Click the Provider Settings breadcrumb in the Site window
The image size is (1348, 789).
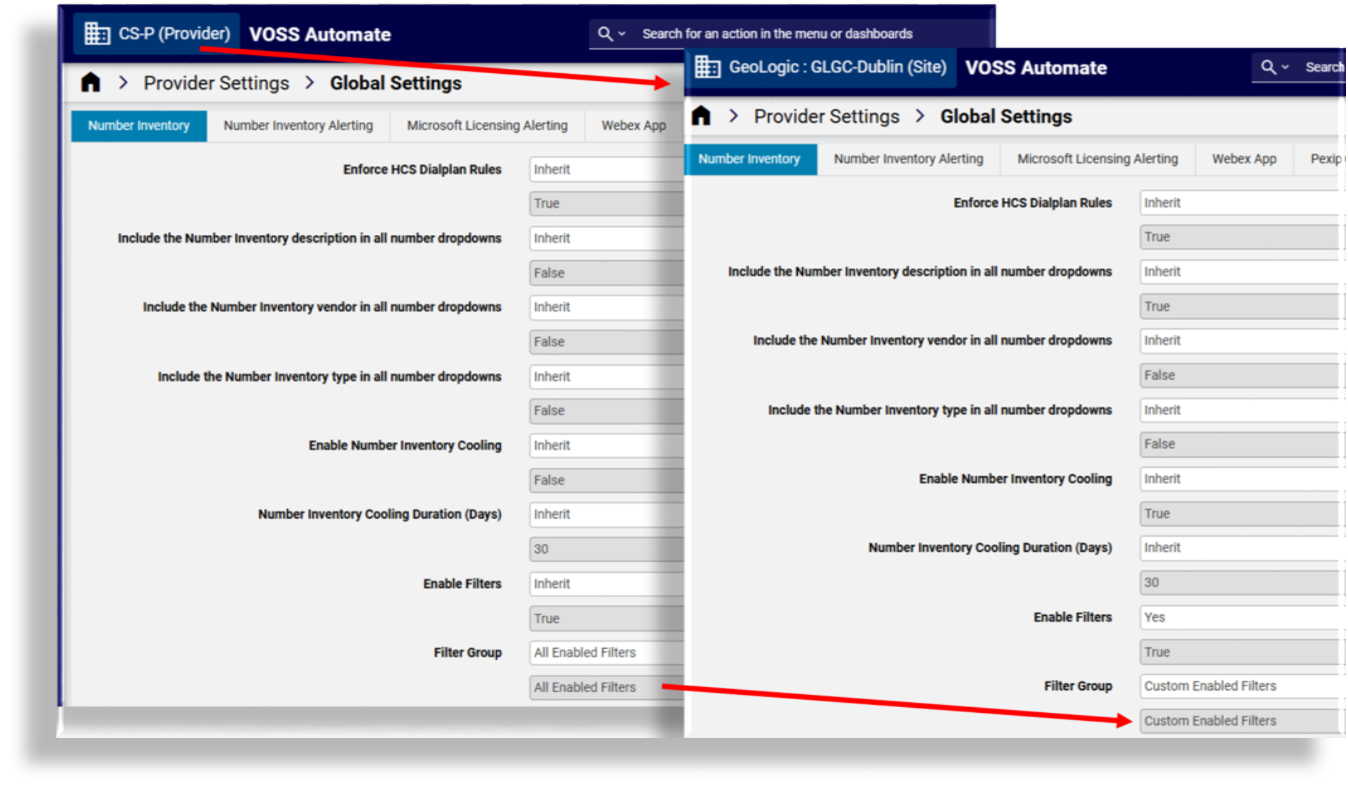pyautogui.click(x=826, y=116)
